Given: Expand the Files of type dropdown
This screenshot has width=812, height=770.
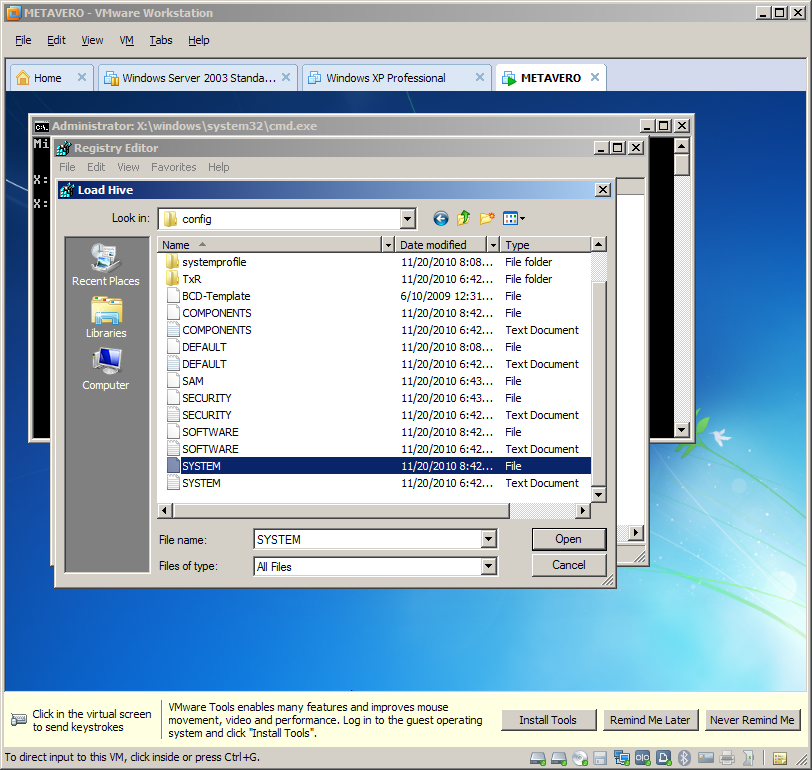Looking at the screenshot, I should pos(488,566).
